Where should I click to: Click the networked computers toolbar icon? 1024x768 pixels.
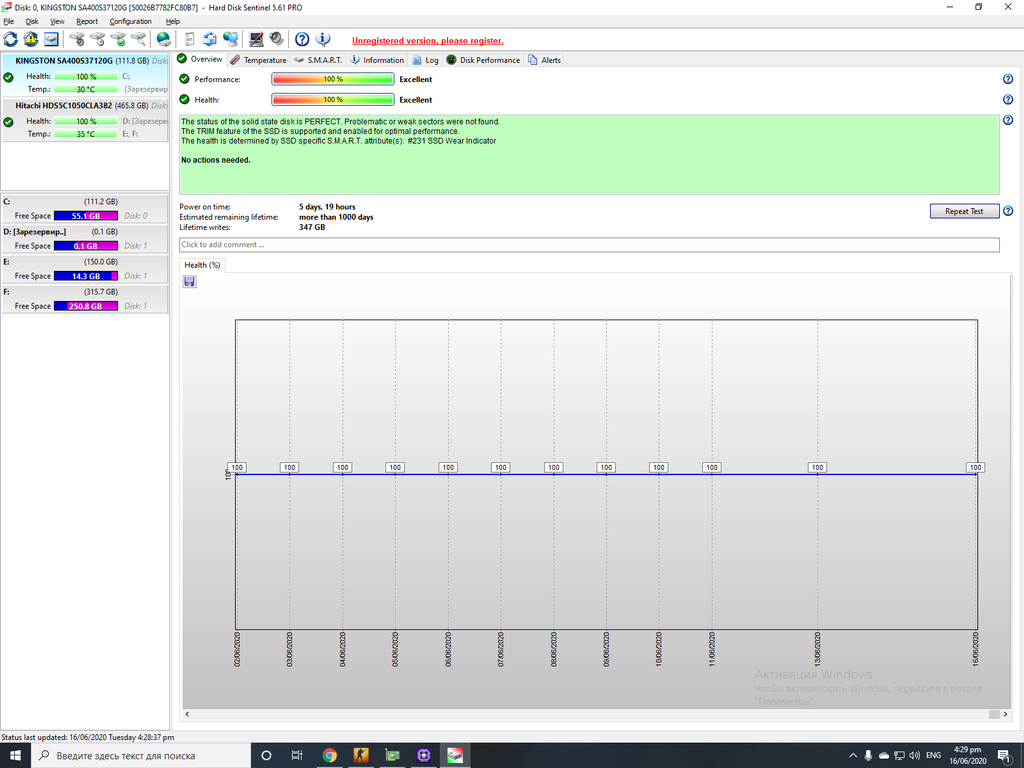230,39
